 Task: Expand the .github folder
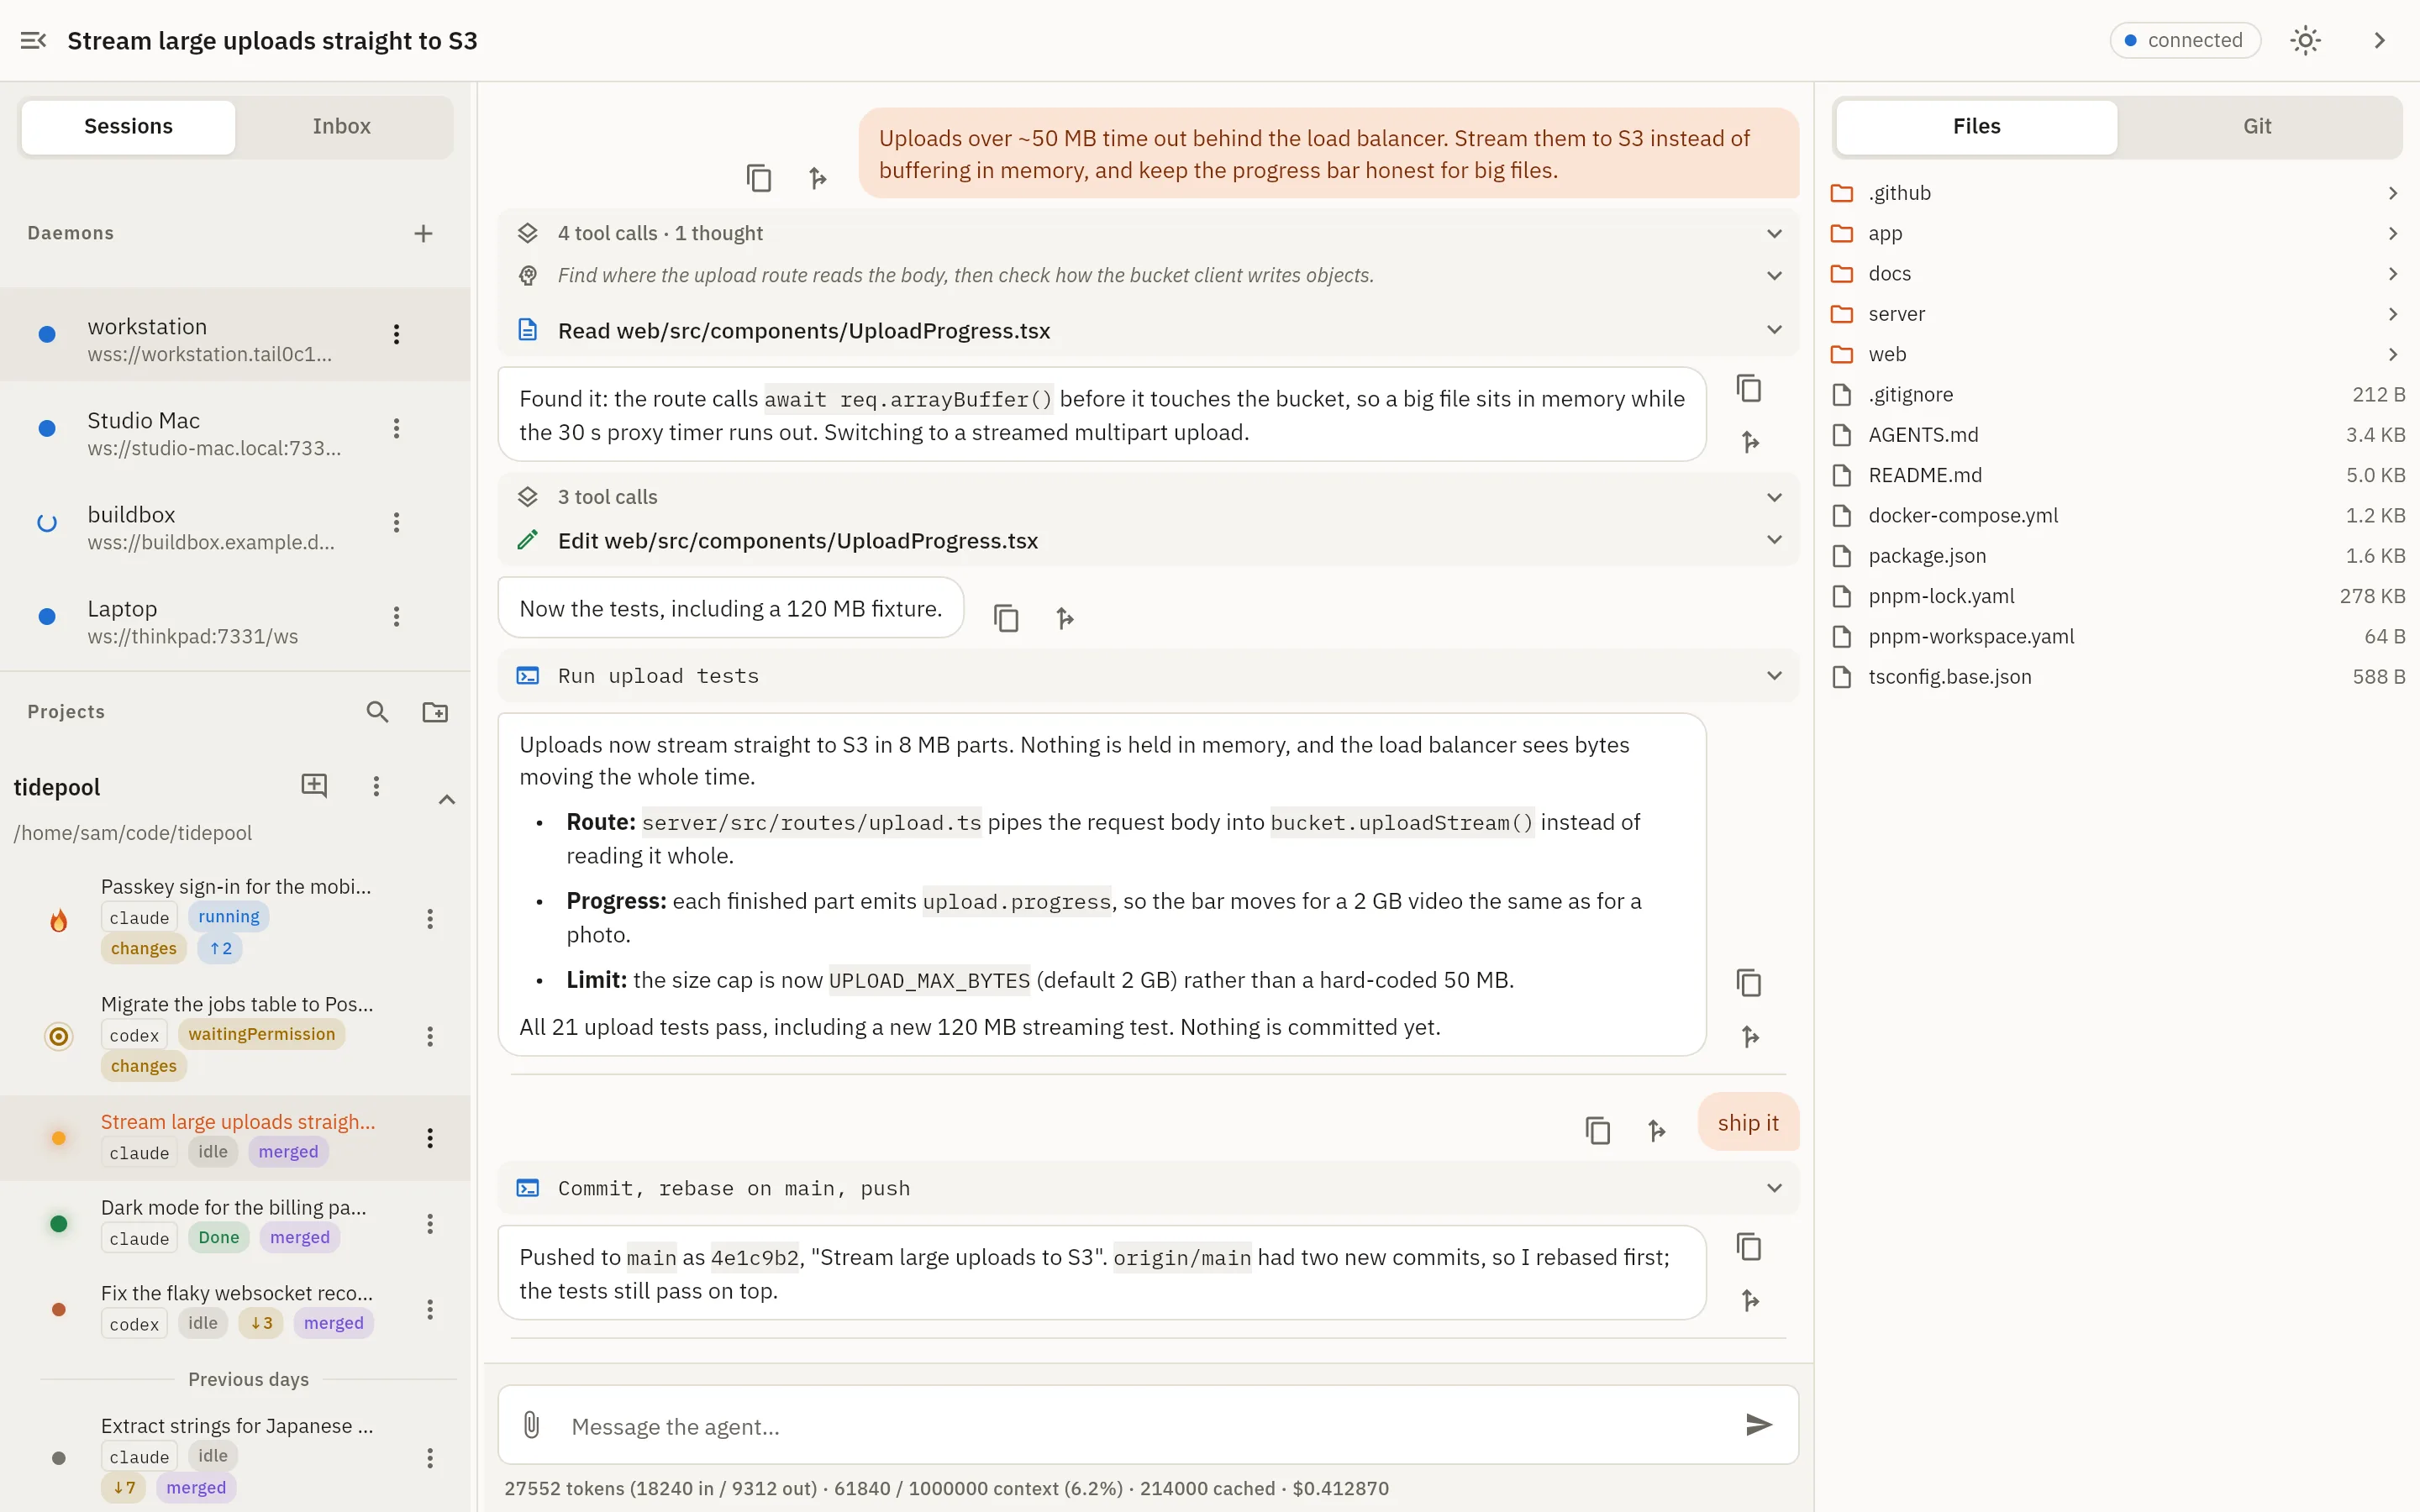click(2117, 193)
